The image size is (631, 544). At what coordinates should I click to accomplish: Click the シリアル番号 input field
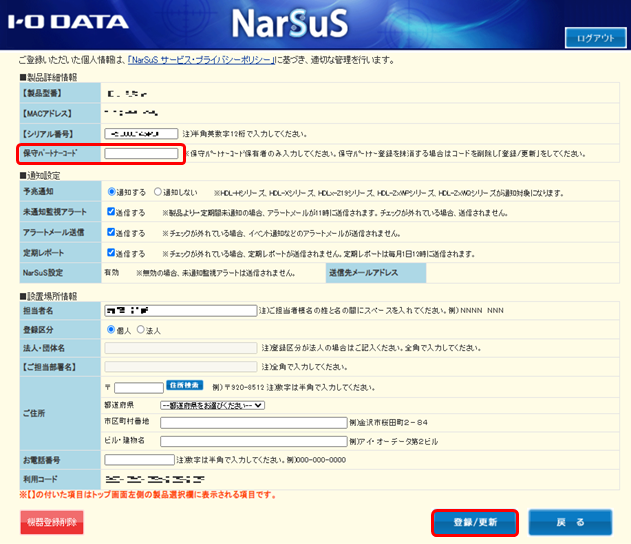pos(141,133)
